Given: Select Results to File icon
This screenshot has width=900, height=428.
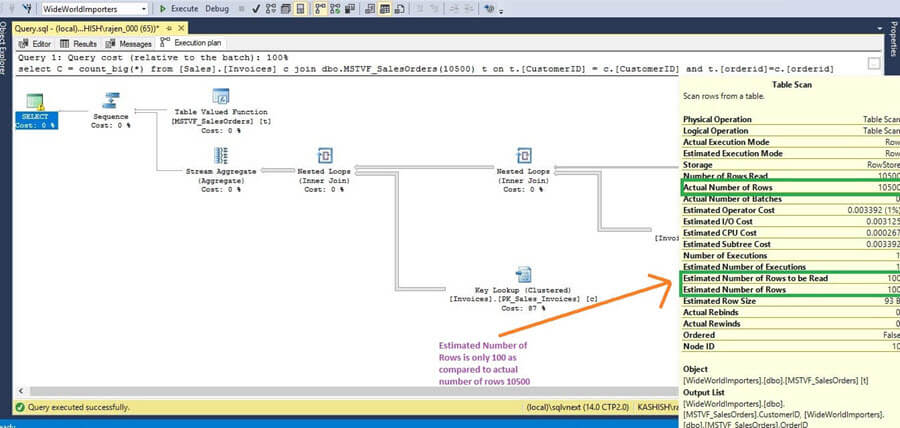Looking at the screenshot, I should click(399, 9).
